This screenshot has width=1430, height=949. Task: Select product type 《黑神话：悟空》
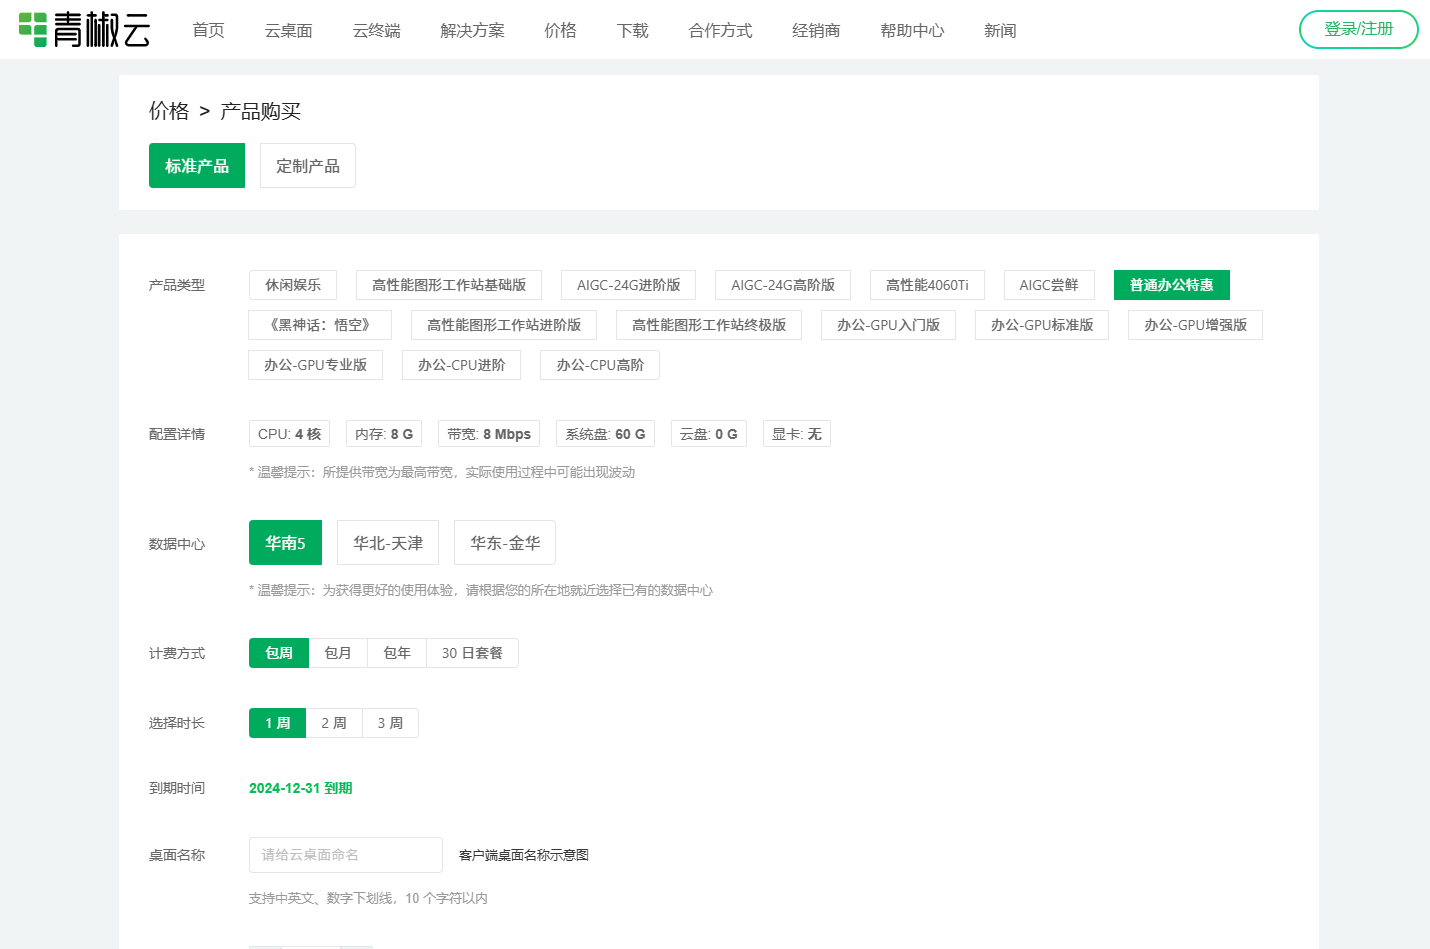(320, 325)
